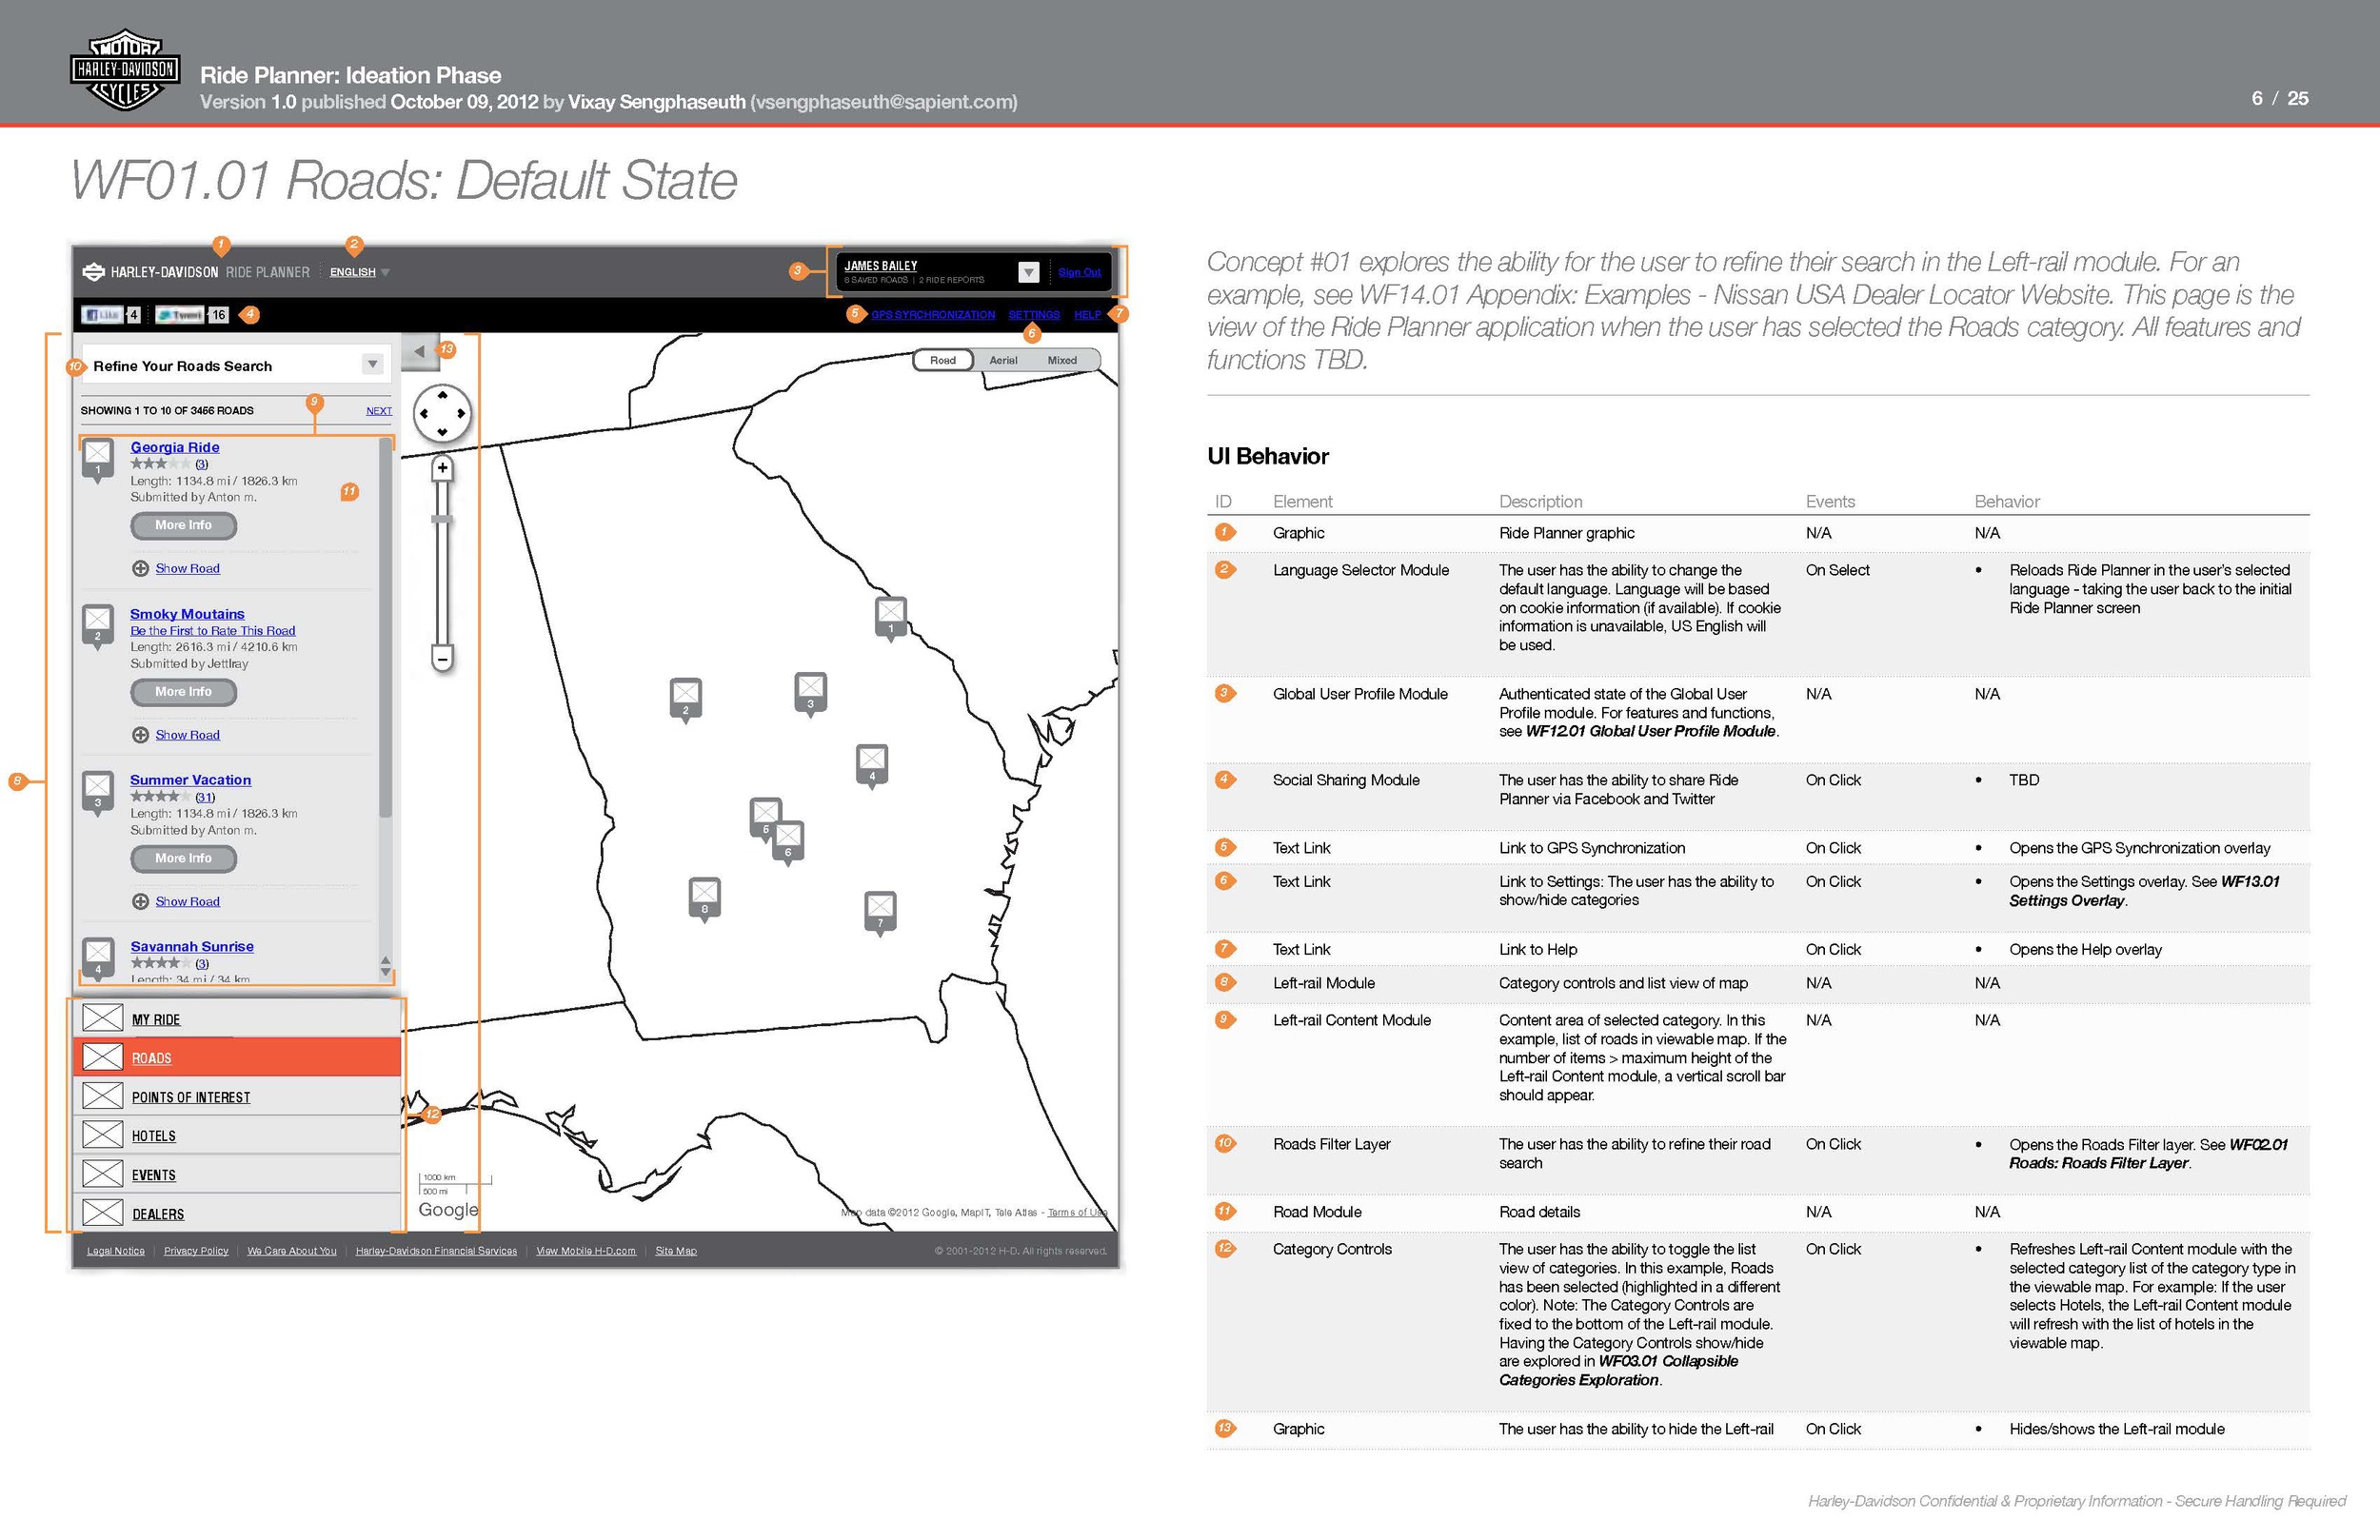
Task: Click the scrollbar down arrow in roads list
Action: tap(386, 971)
